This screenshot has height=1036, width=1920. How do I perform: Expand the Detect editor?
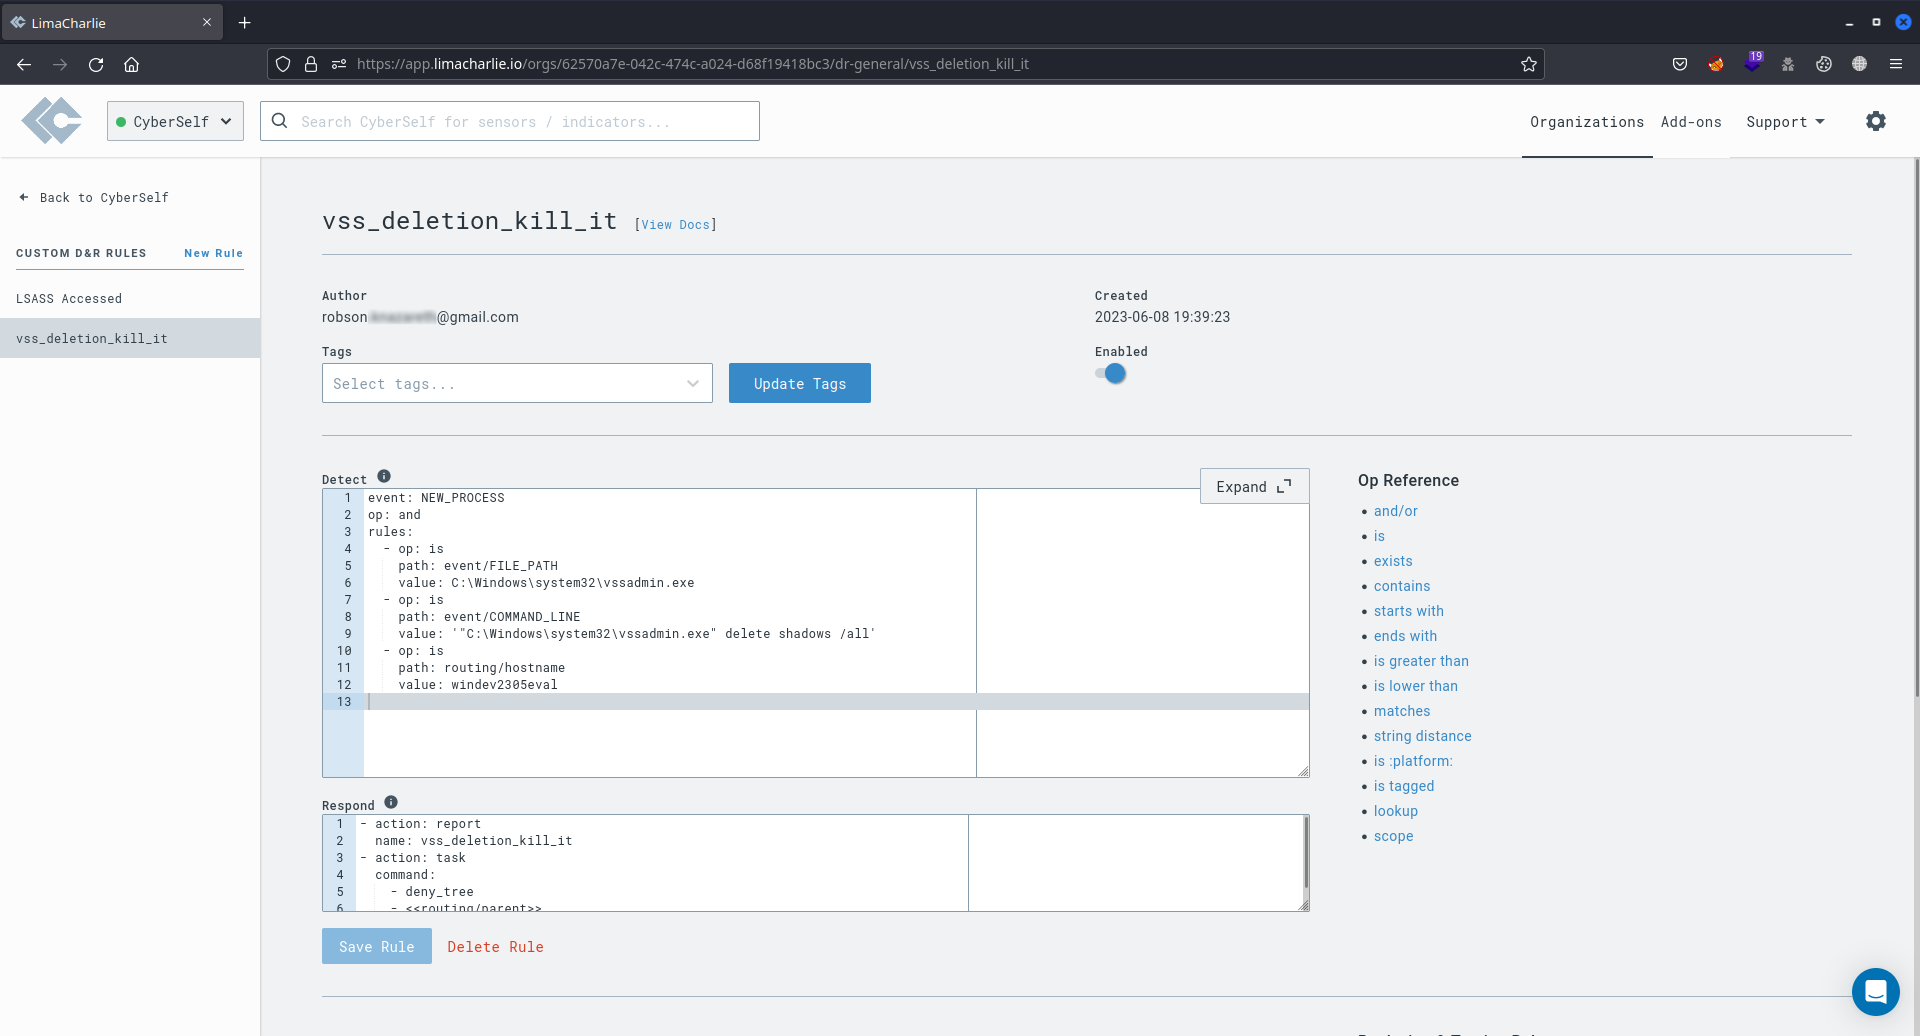tap(1254, 486)
